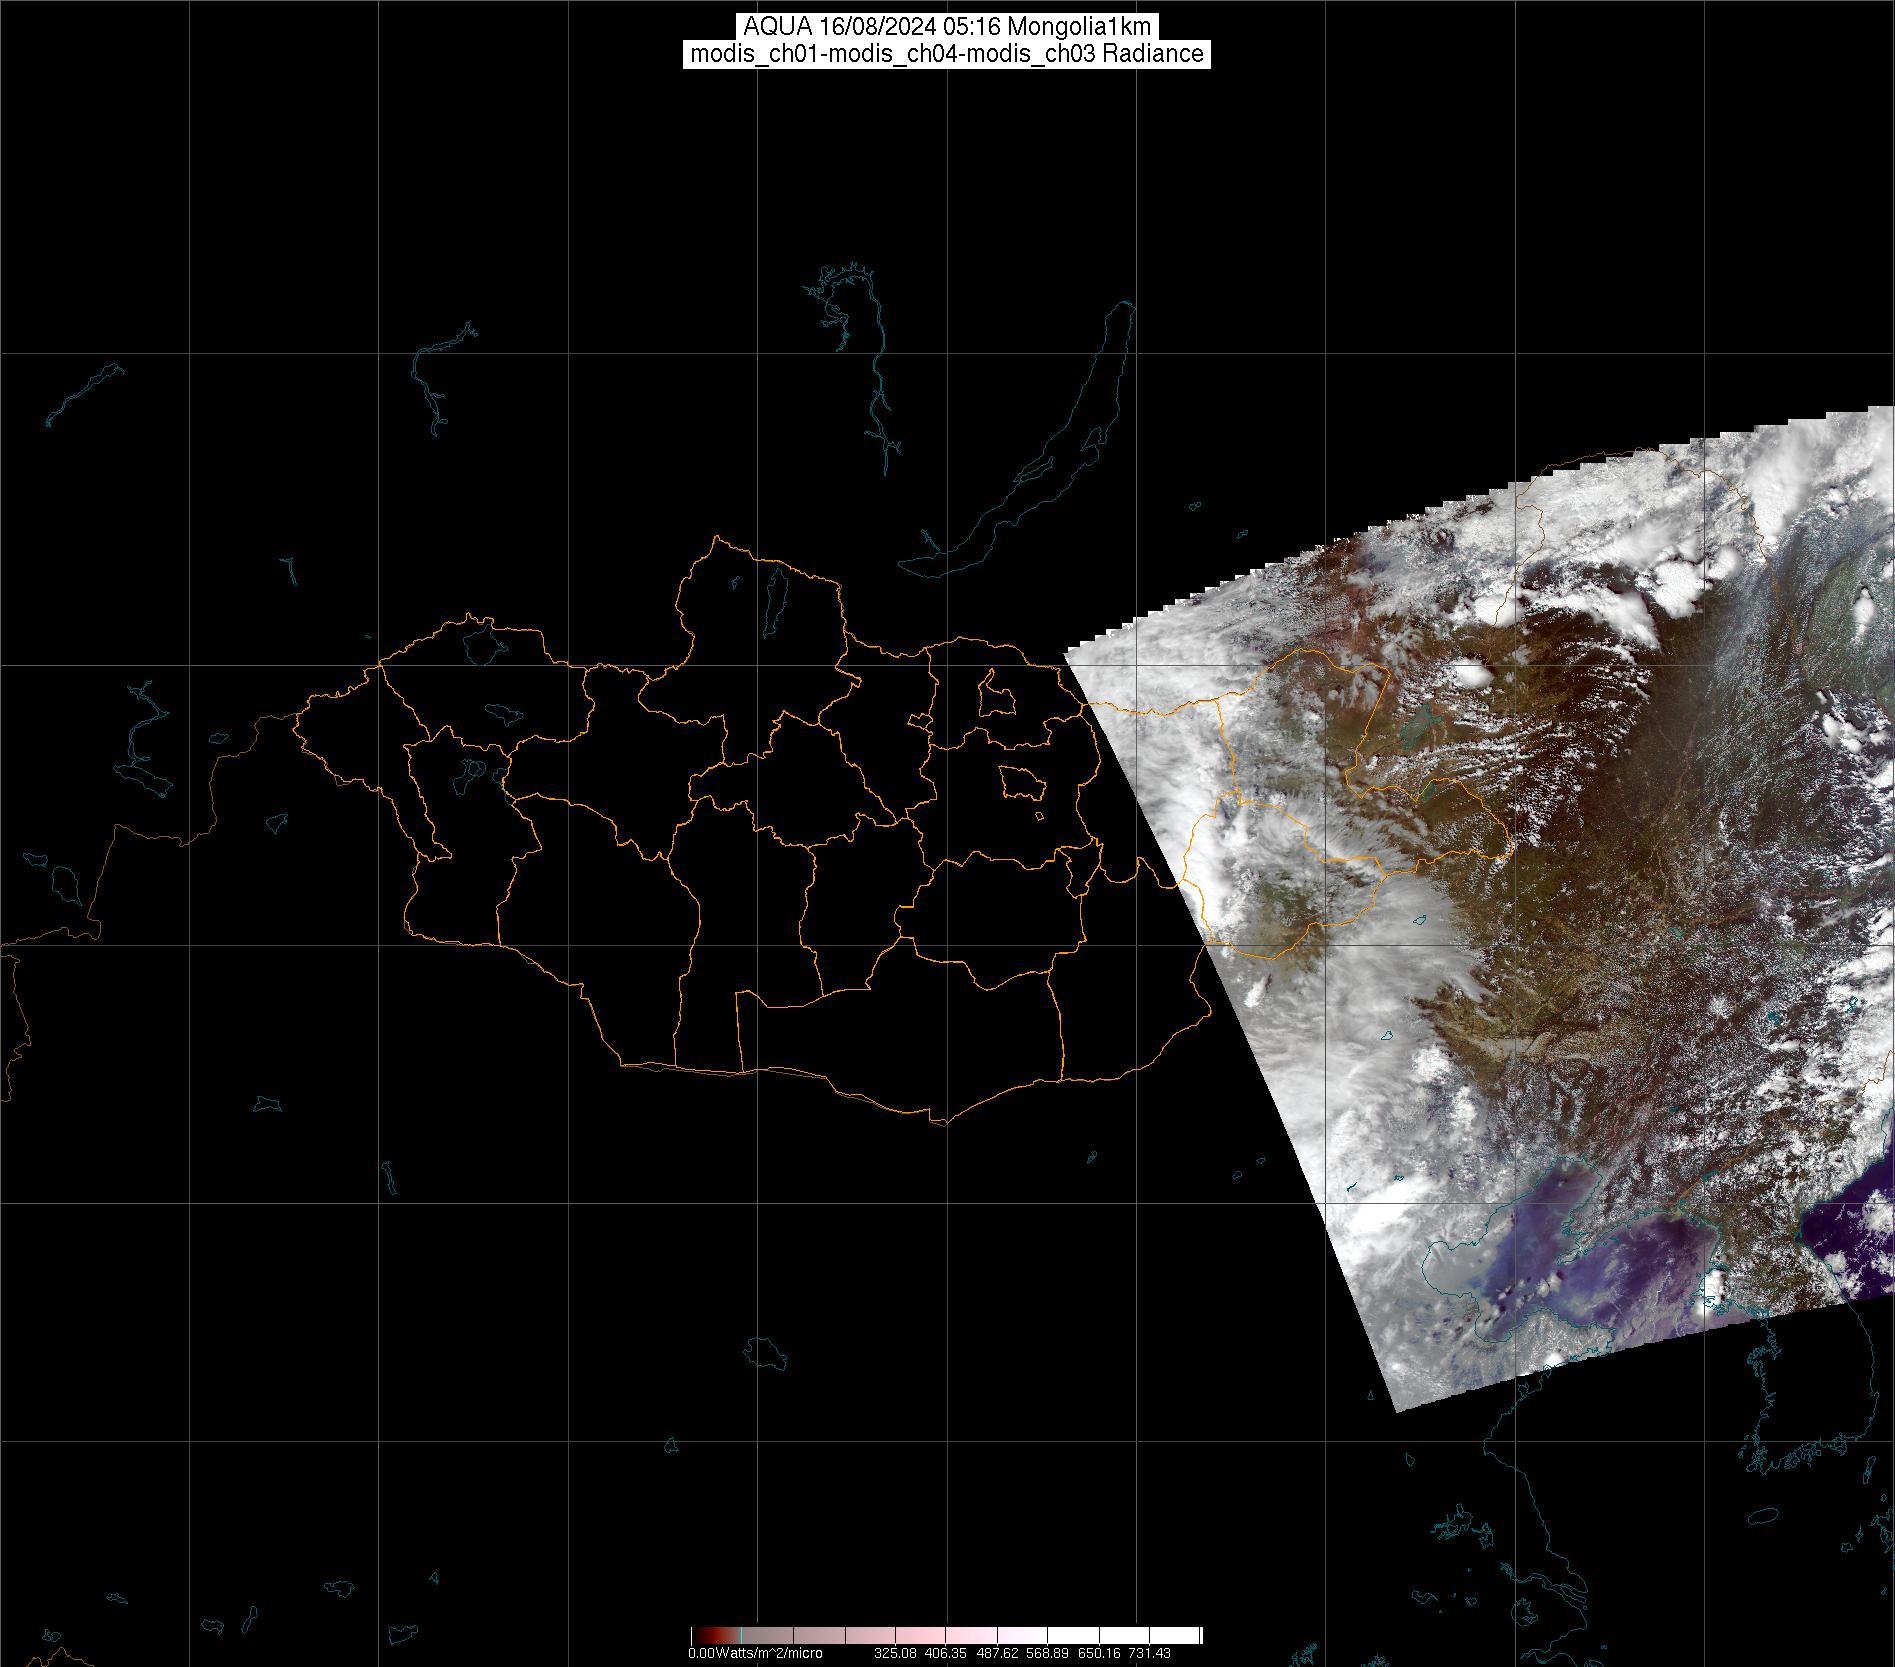Screen dimensions: 1895x1667
Task: Select the 0.00Watts/m^2/micro units label
Action: click(755, 1653)
